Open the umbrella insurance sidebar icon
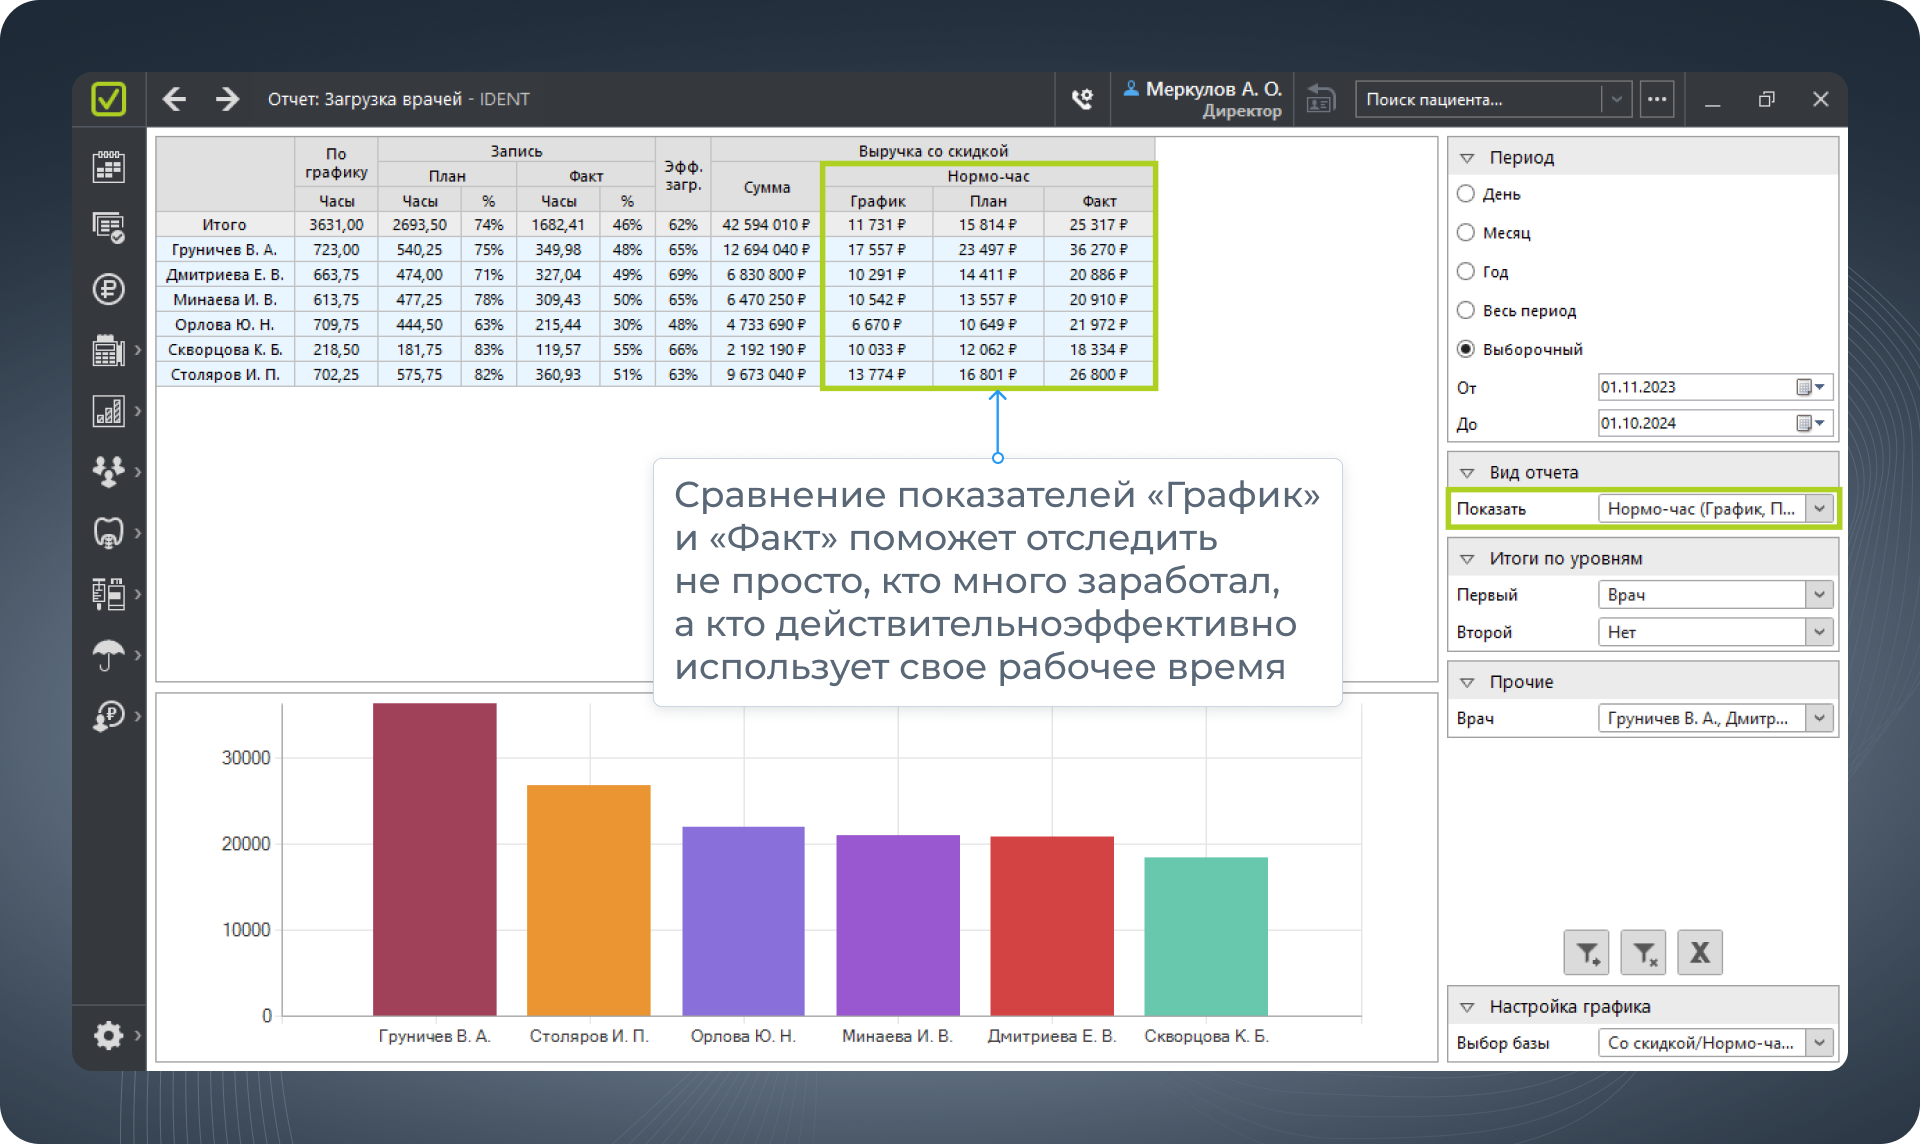The image size is (1920, 1144). [108, 655]
